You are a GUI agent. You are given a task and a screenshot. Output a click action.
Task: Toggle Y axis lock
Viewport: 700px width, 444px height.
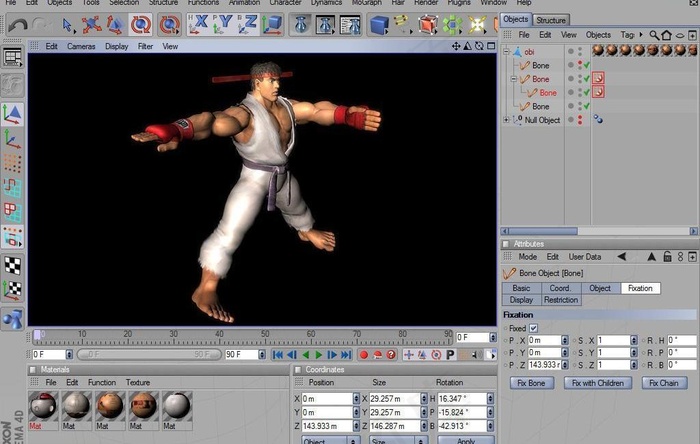222,24
